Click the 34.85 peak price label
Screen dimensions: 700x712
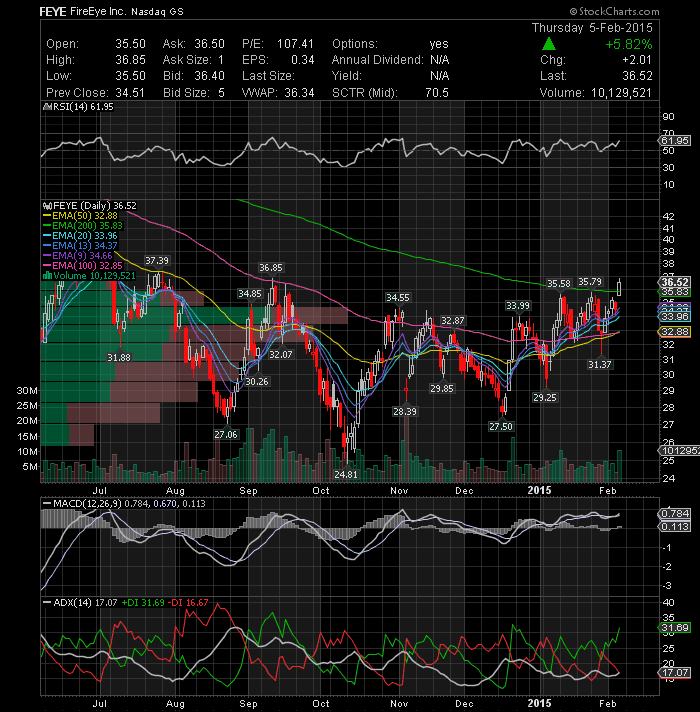(250, 294)
